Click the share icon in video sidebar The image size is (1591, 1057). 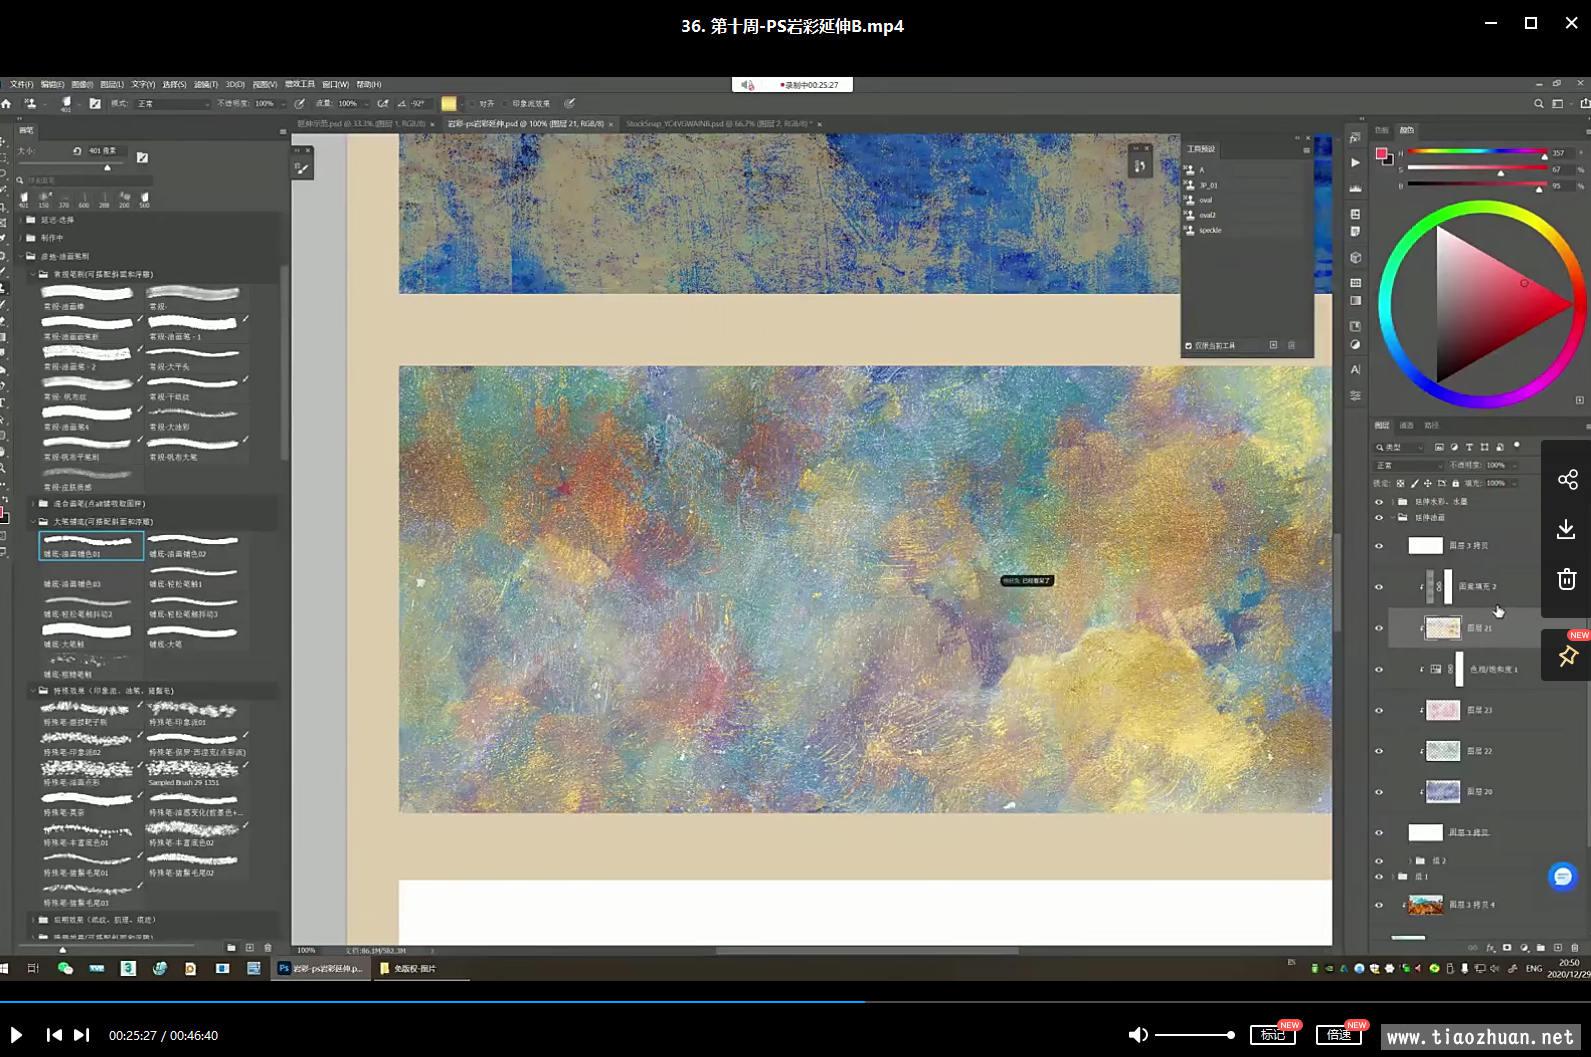[x=1566, y=480]
